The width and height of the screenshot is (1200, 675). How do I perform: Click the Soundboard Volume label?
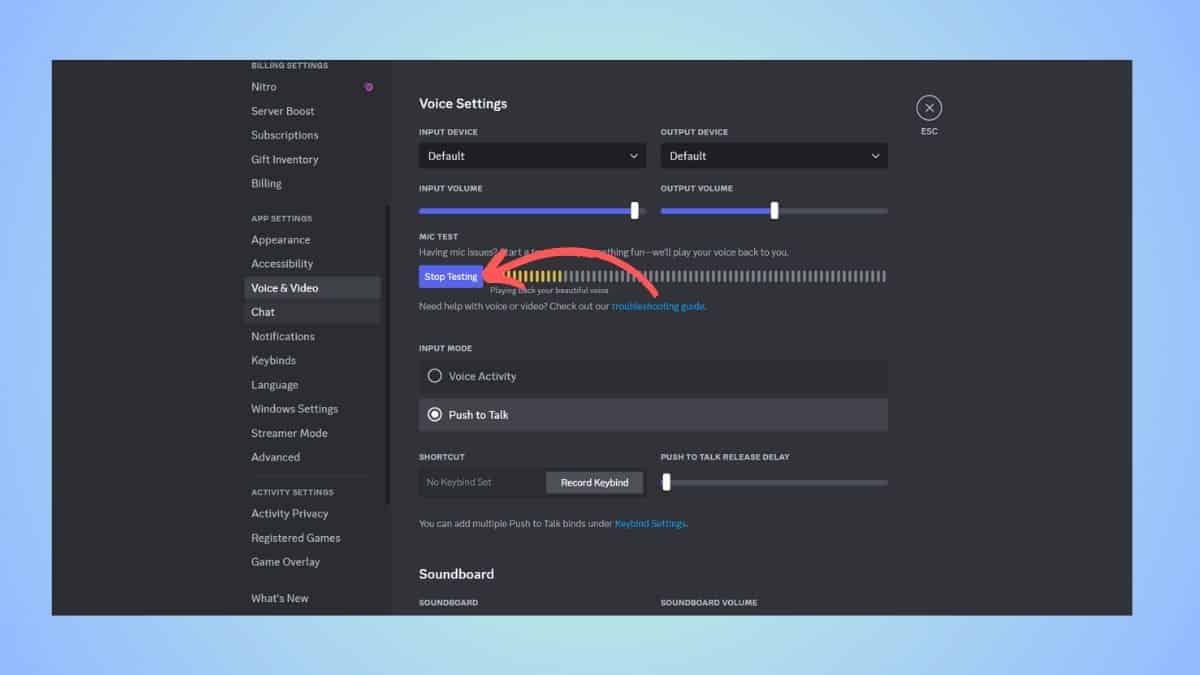pyautogui.click(x=709, y=603)
